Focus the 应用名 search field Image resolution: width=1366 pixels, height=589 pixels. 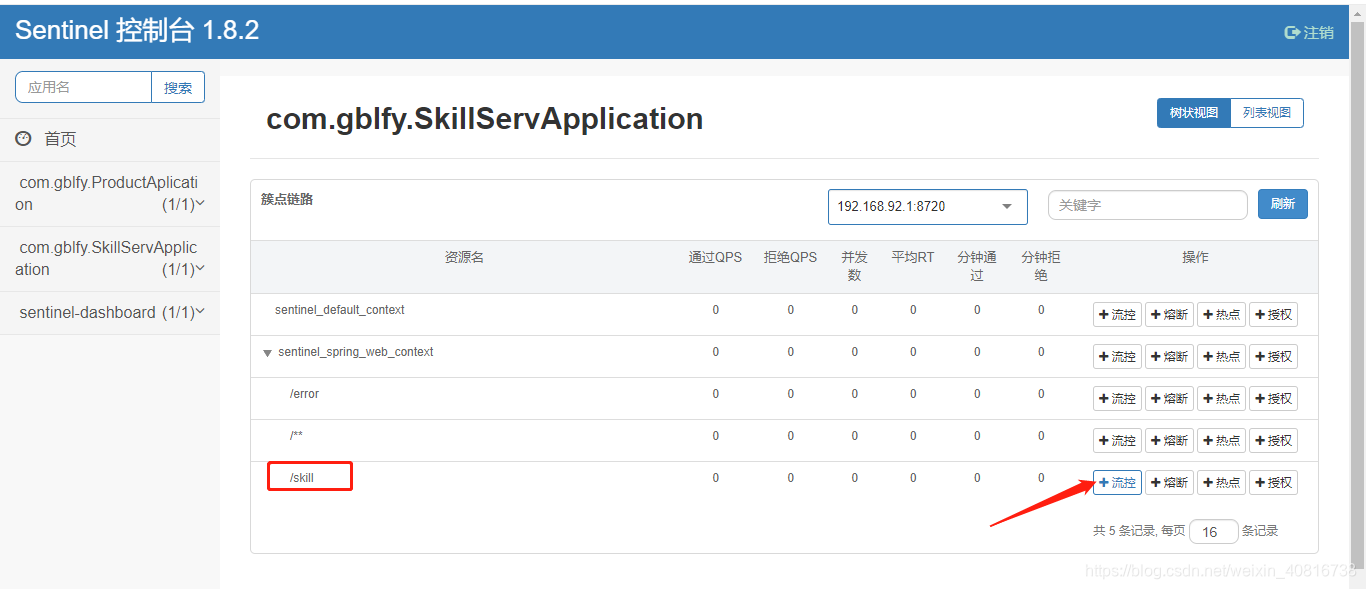pyautogui.click(x=84, y=87)
